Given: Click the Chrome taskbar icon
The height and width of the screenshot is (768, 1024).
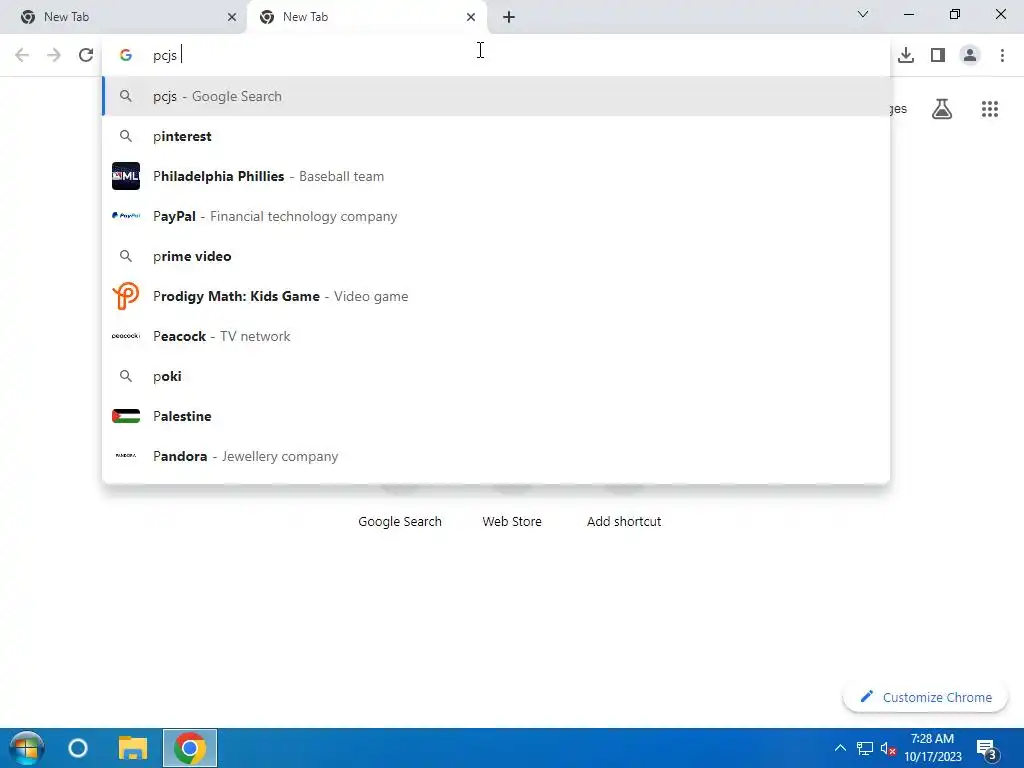Looking at the screenshot, I should click(x=189, y=748).
